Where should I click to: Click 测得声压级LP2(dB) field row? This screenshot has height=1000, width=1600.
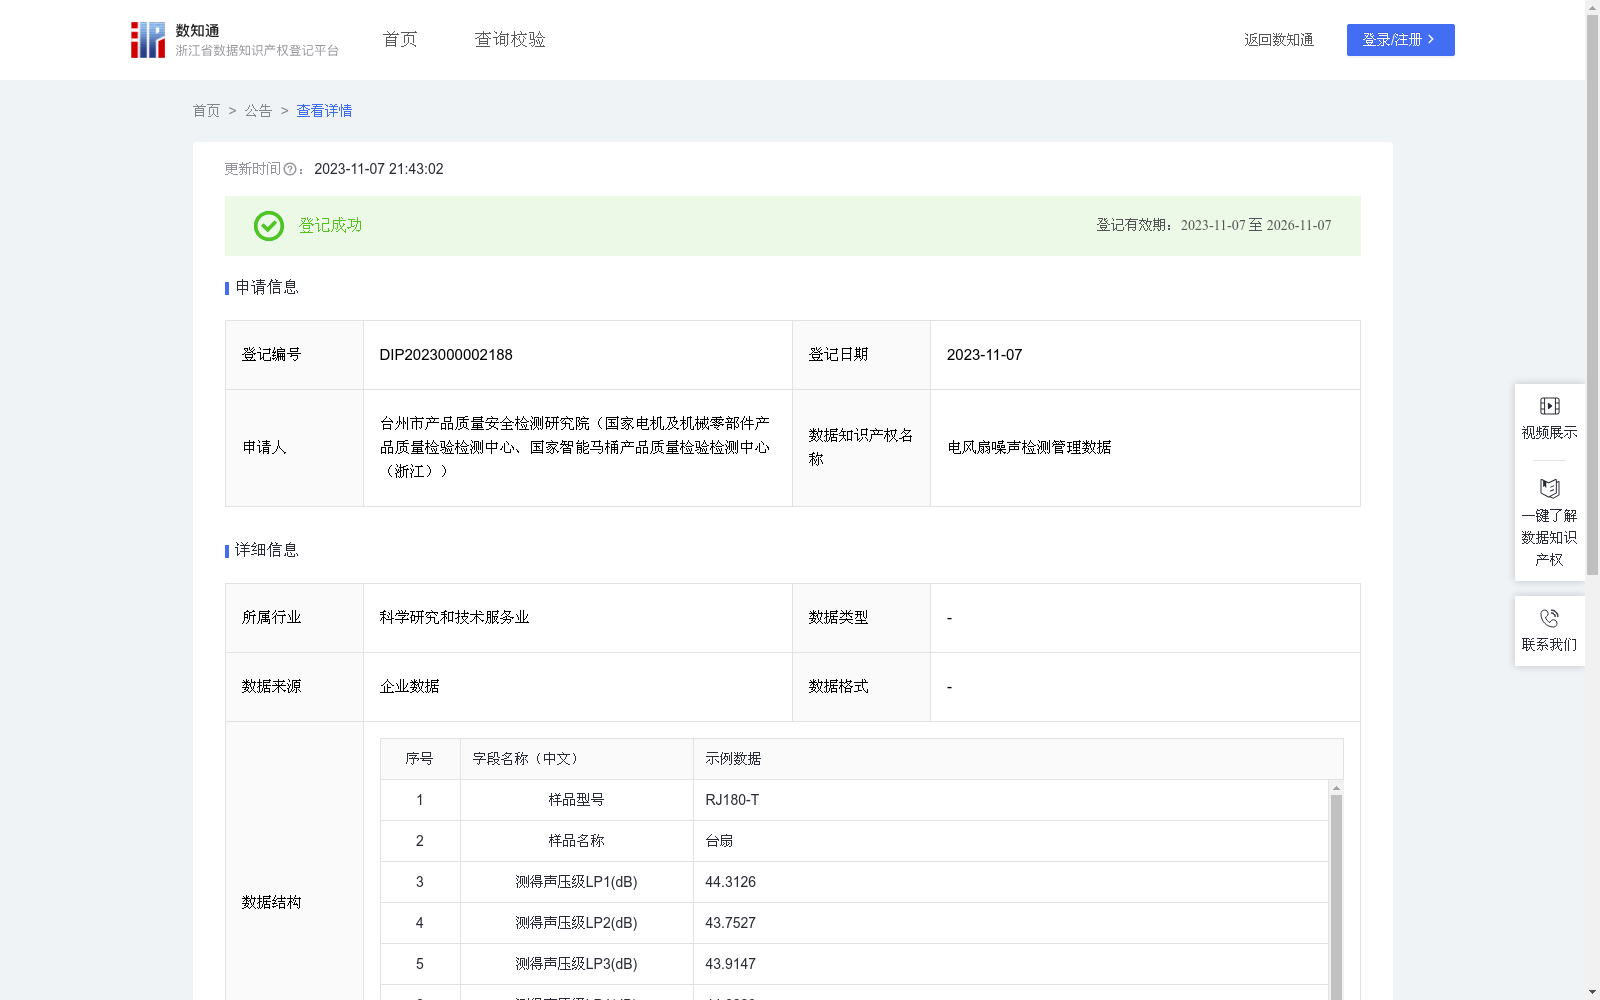coord(576,923)
